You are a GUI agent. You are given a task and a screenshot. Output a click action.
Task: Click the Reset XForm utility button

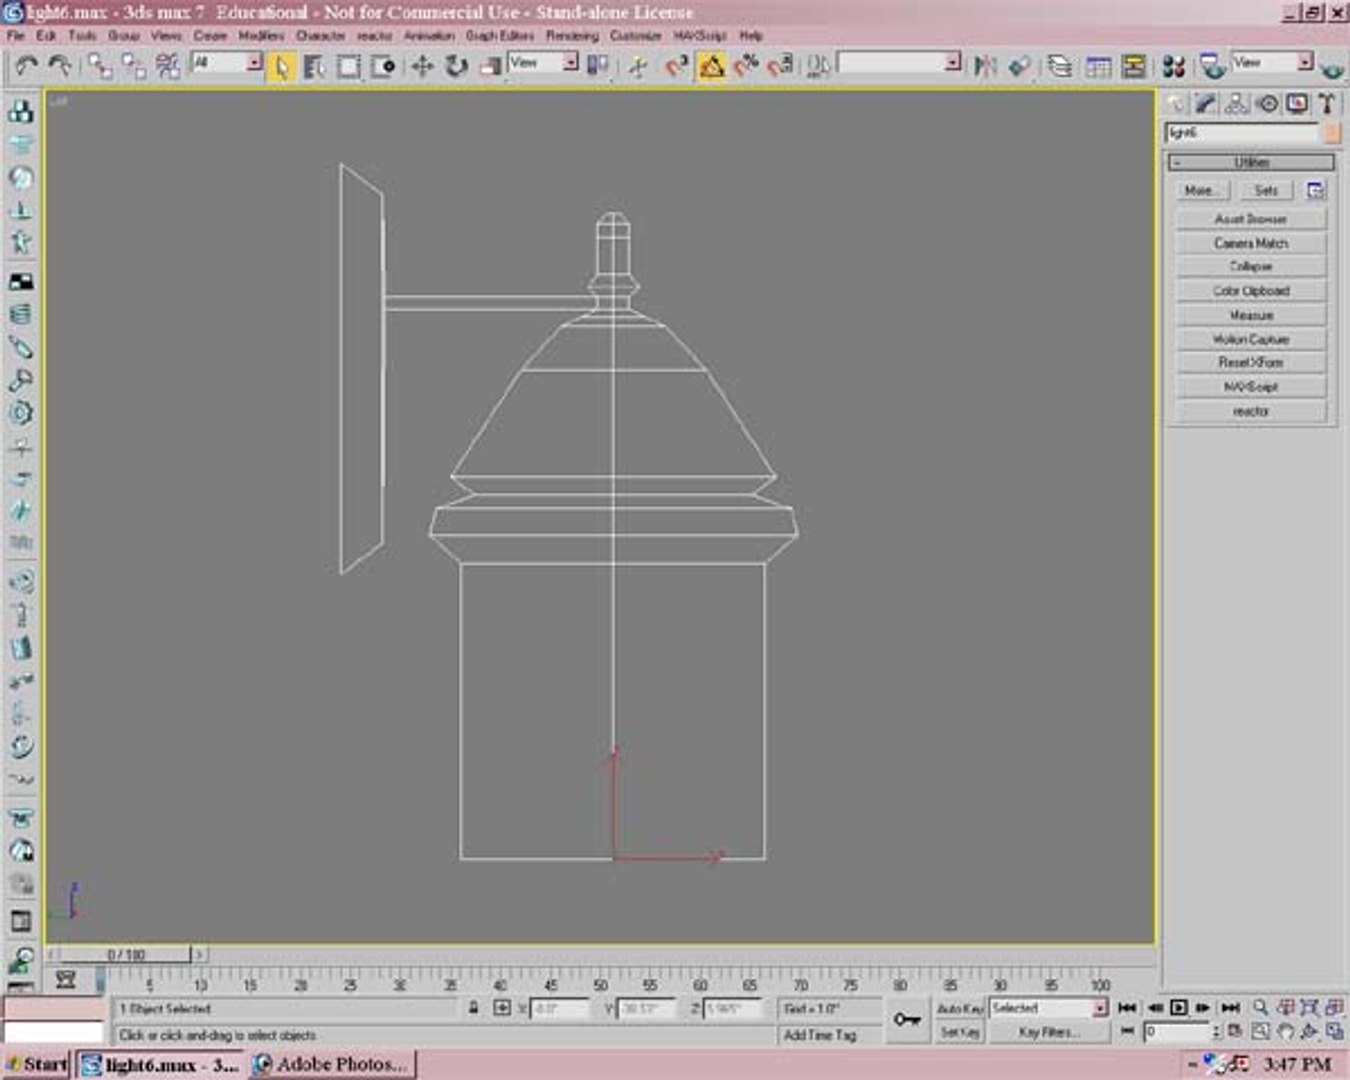(x=1251, y=363)
